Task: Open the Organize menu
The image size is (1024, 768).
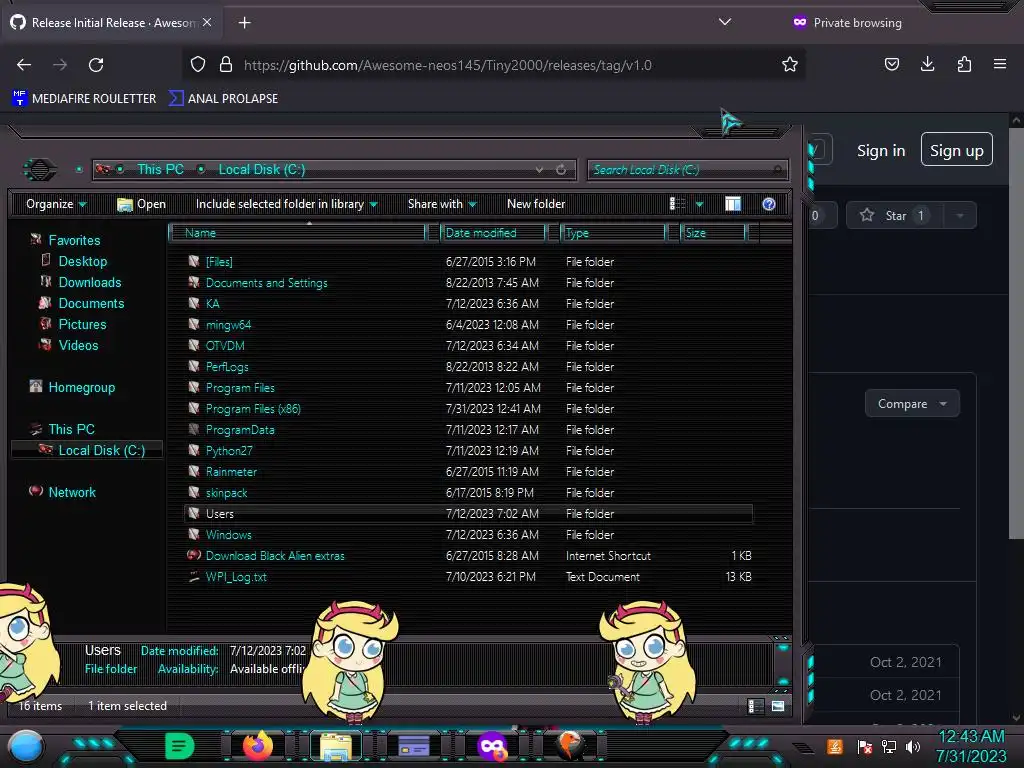Action: (x=56, y=204)
